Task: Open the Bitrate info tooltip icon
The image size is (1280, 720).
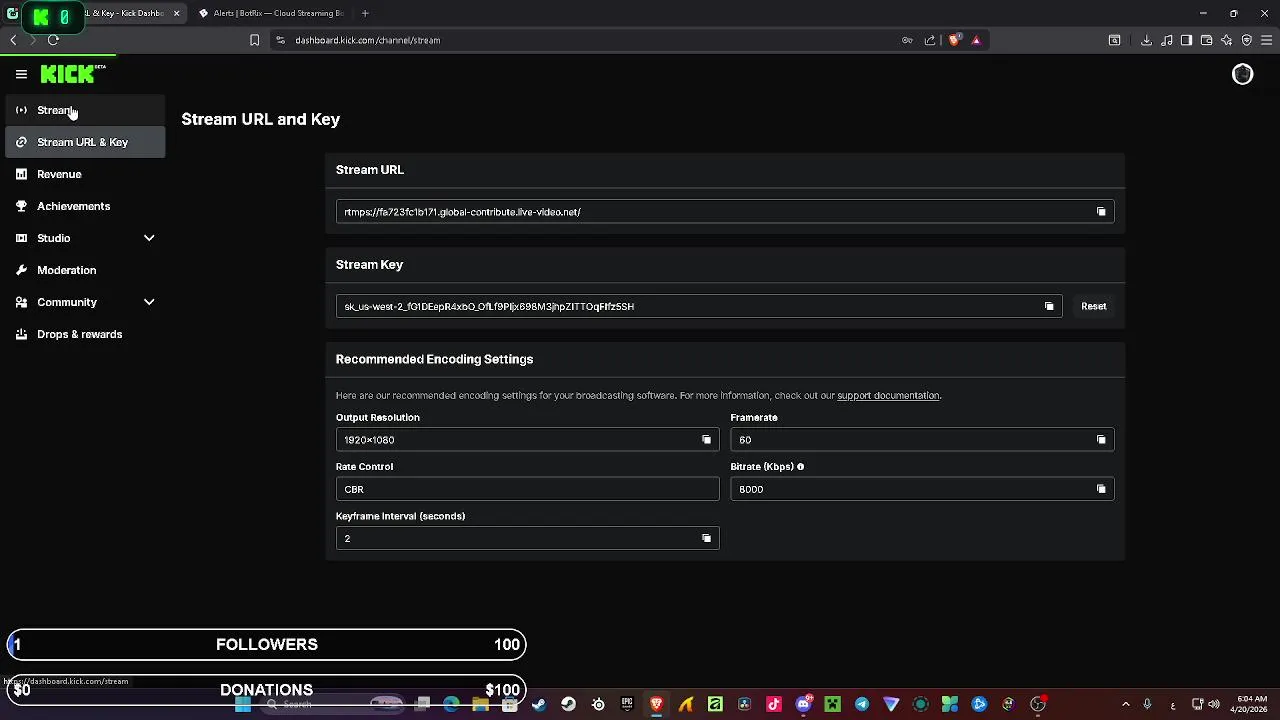Action: pyautogui.click(x=800, y=467)
